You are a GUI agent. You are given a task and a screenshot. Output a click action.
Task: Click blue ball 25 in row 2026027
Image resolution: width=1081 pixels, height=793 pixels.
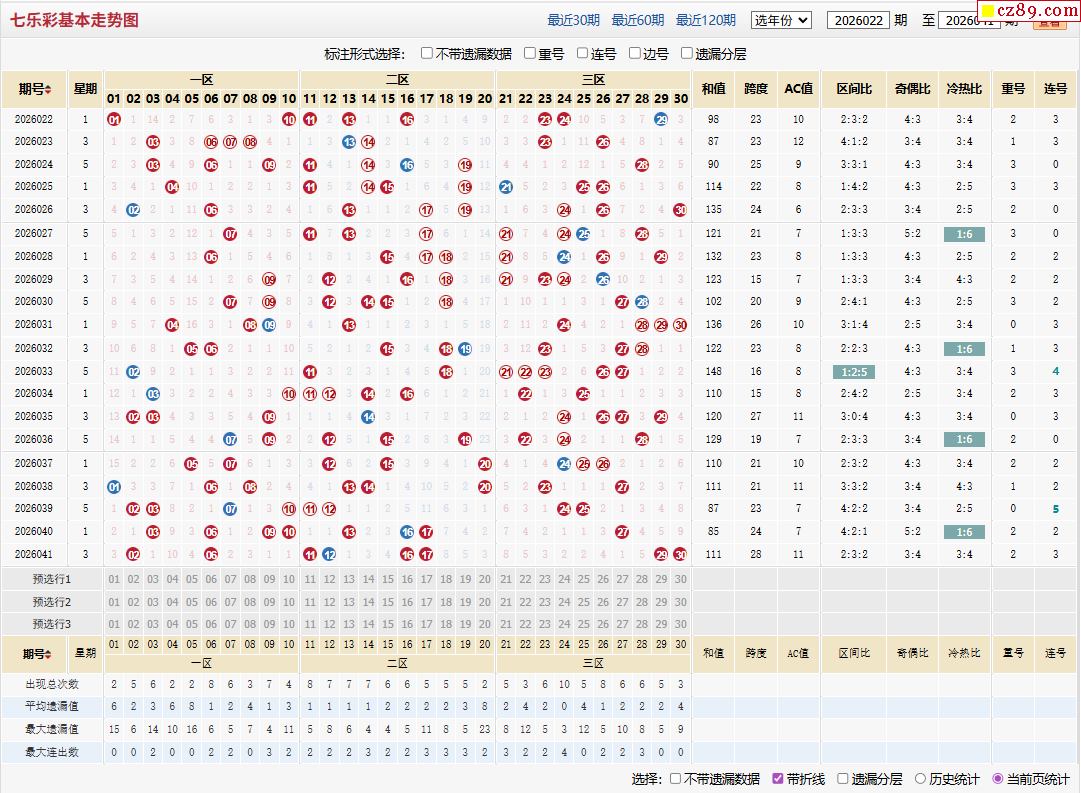click(583, 234)
